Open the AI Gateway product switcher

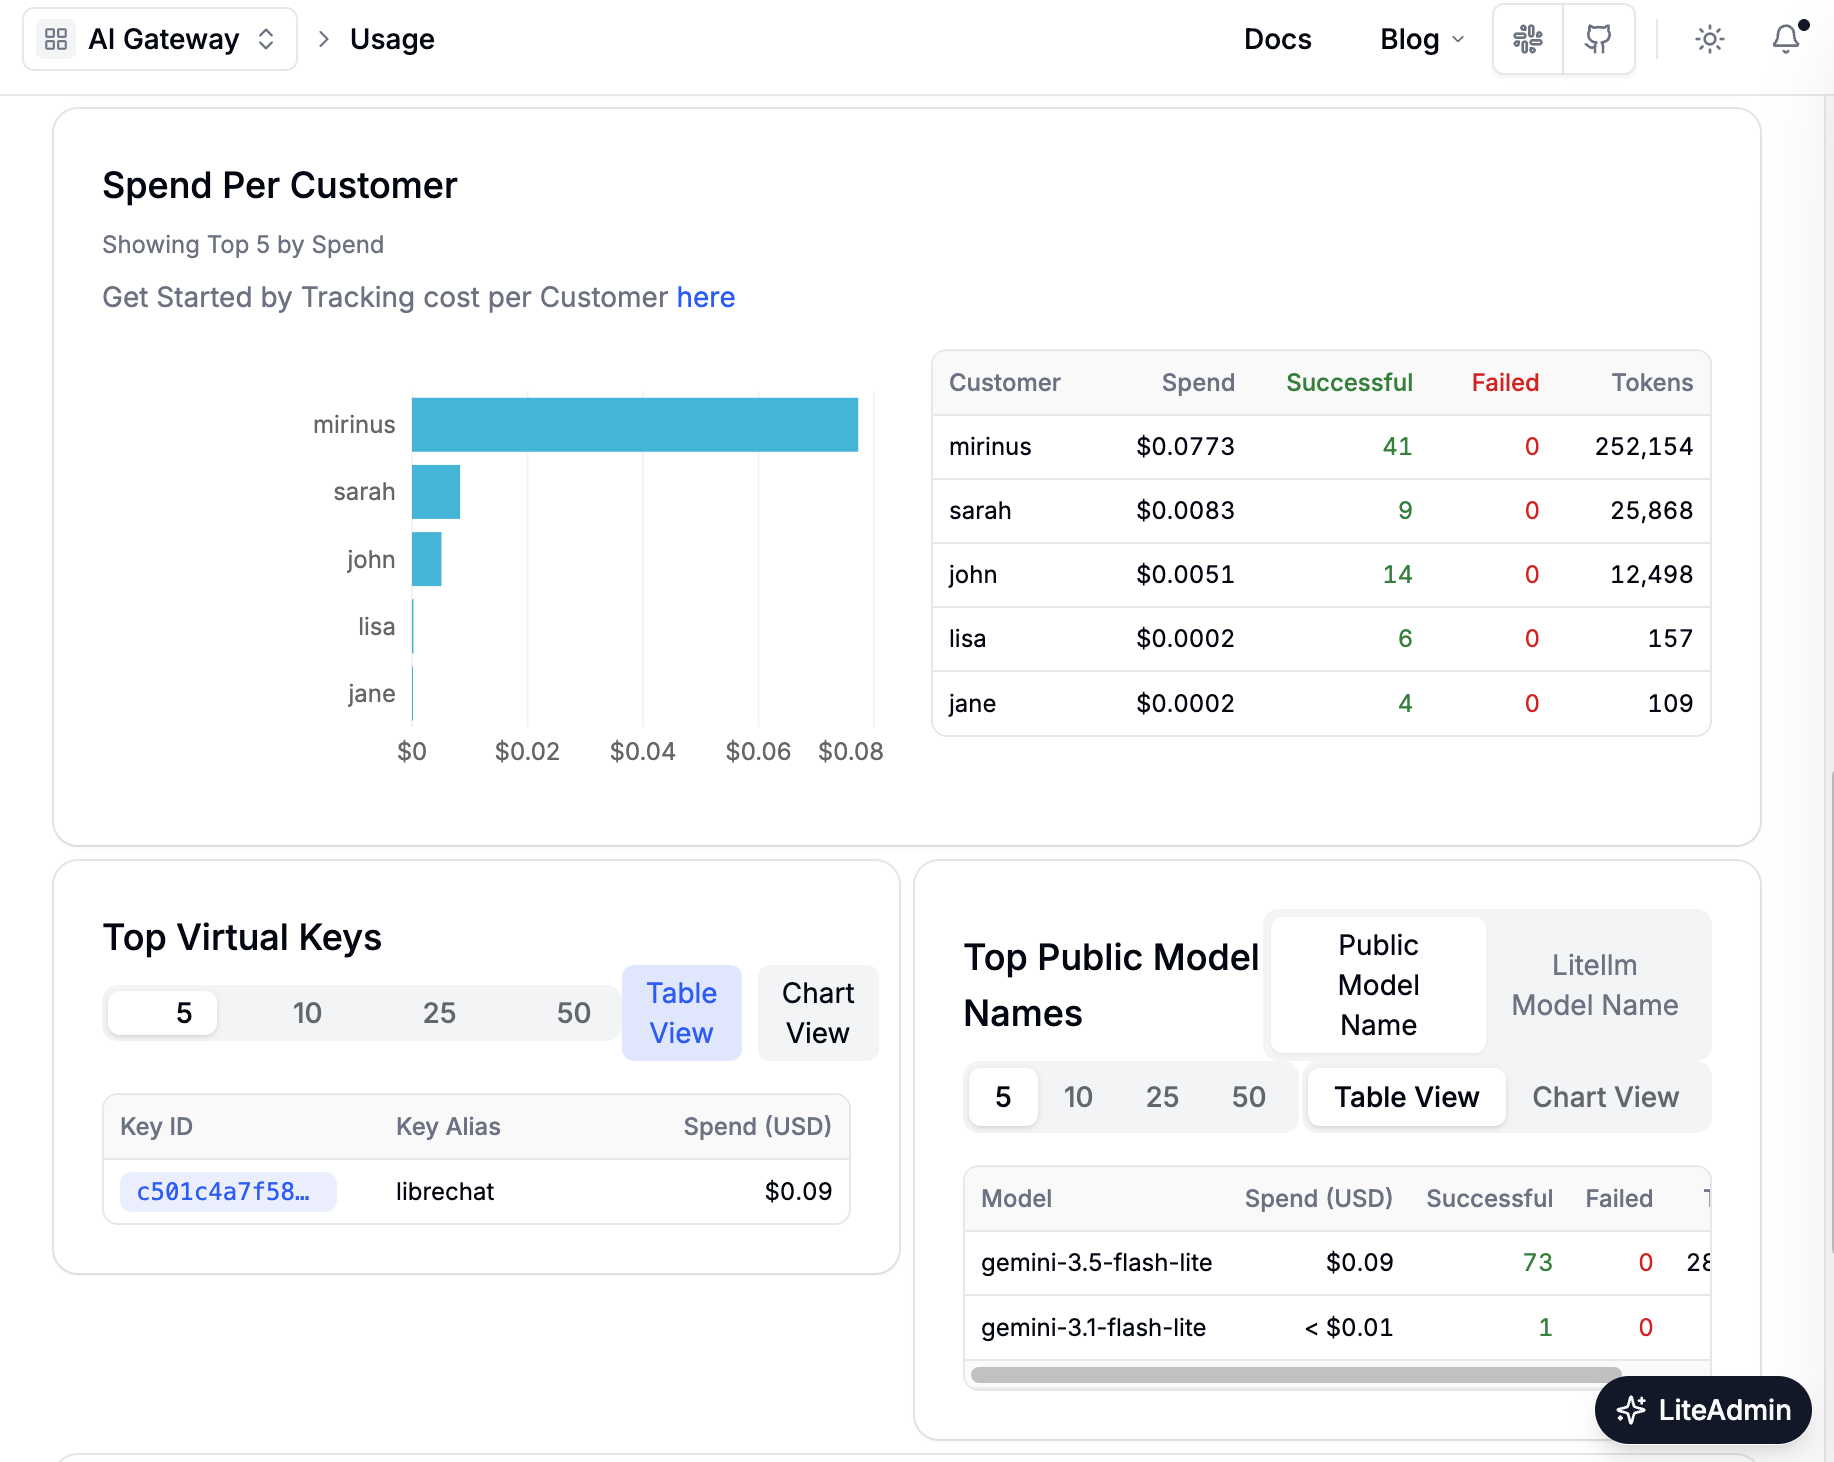(x=160, y=39)
